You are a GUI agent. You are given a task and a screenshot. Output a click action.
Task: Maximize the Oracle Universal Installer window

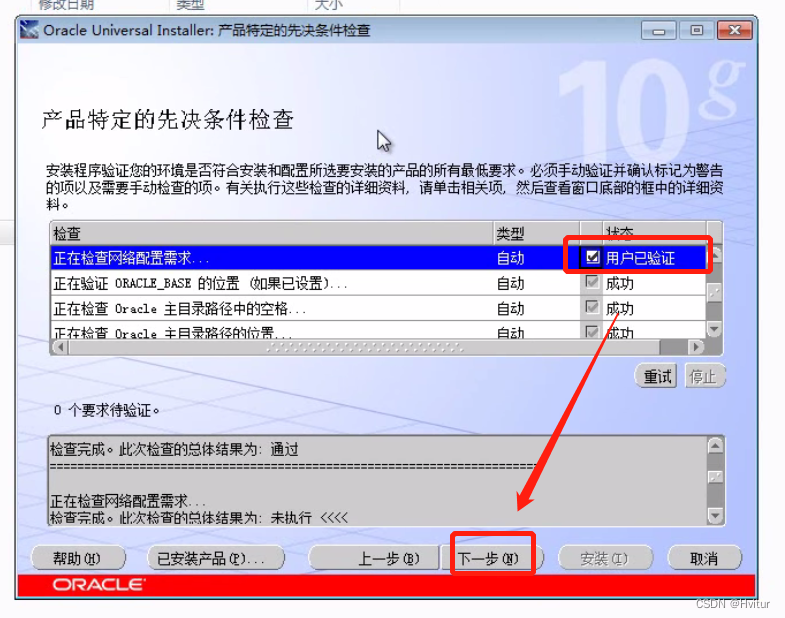tap(696, 31)
